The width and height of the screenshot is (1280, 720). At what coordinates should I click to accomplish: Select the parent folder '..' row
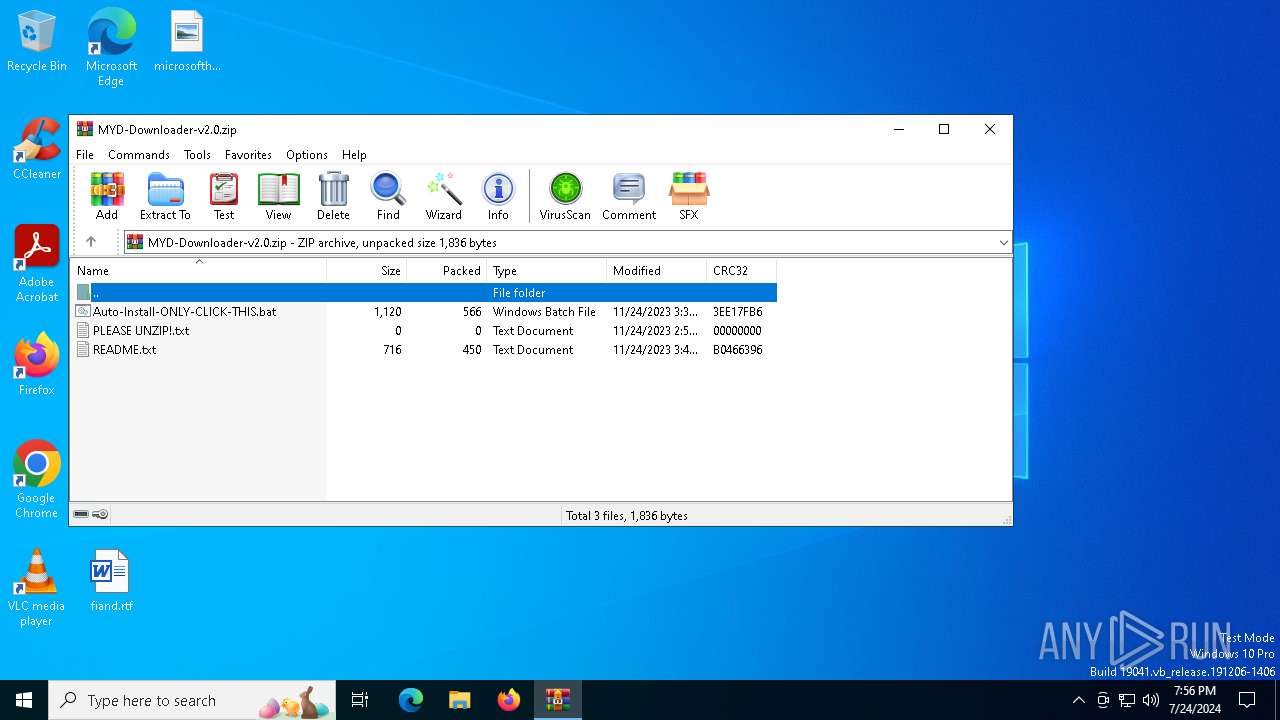424,292
